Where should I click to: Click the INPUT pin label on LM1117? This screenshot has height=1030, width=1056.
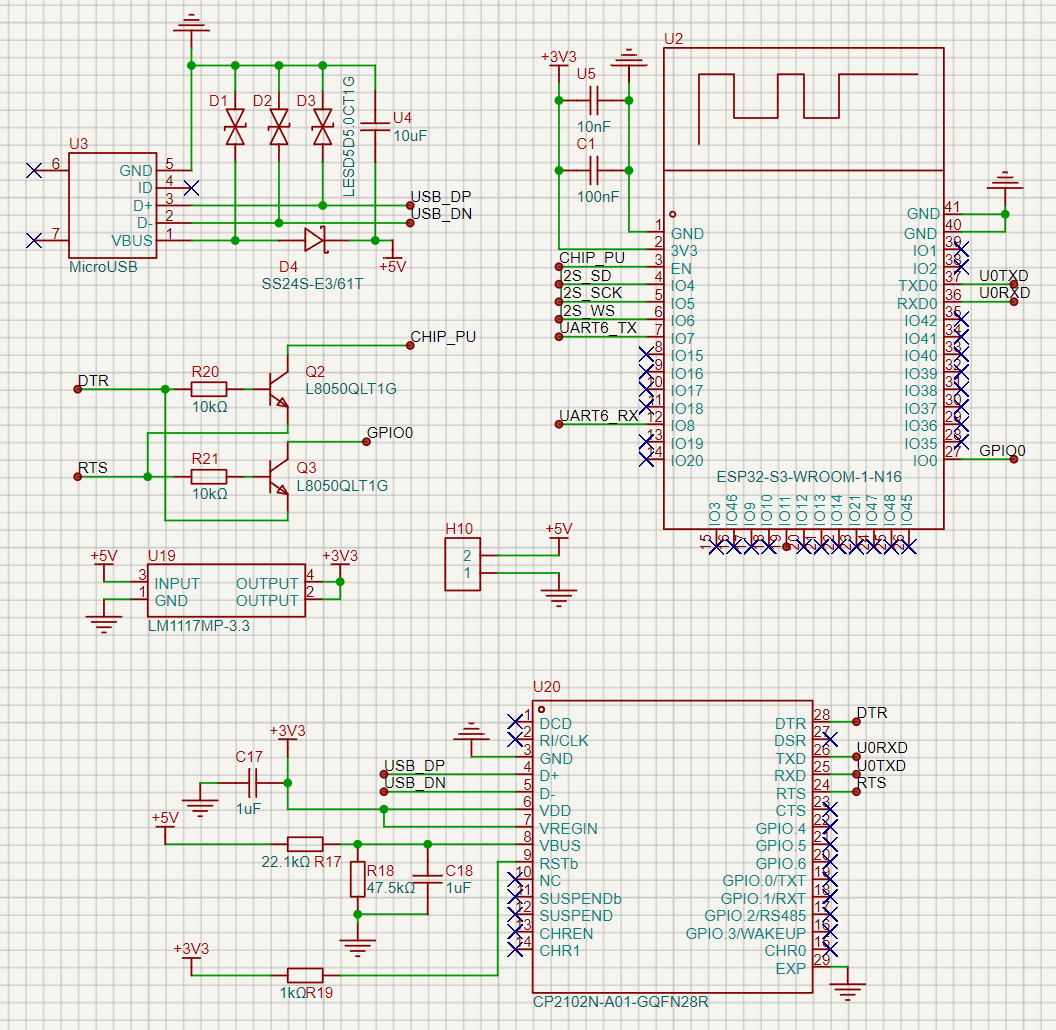click(x=177, y=583)
